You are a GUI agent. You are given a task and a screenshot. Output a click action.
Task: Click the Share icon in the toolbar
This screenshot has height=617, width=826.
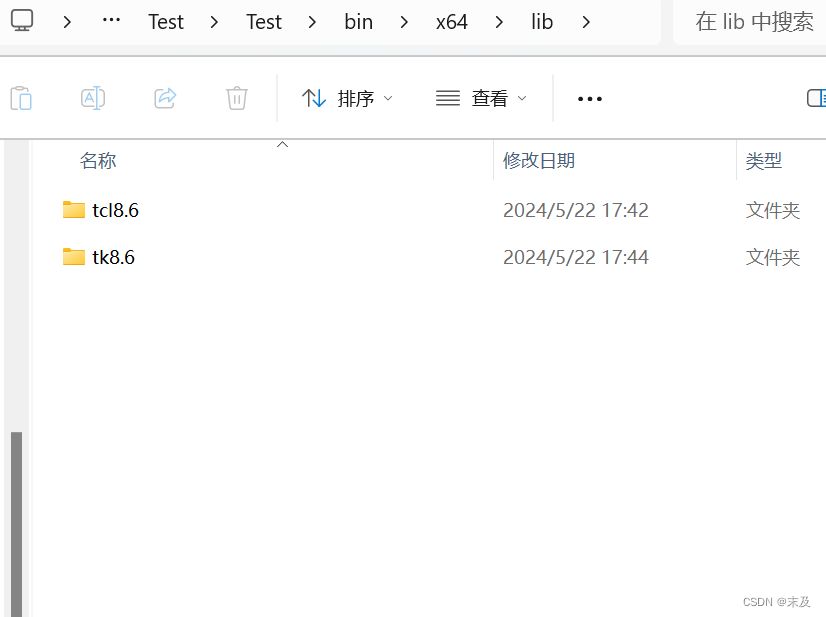[164, 98]
